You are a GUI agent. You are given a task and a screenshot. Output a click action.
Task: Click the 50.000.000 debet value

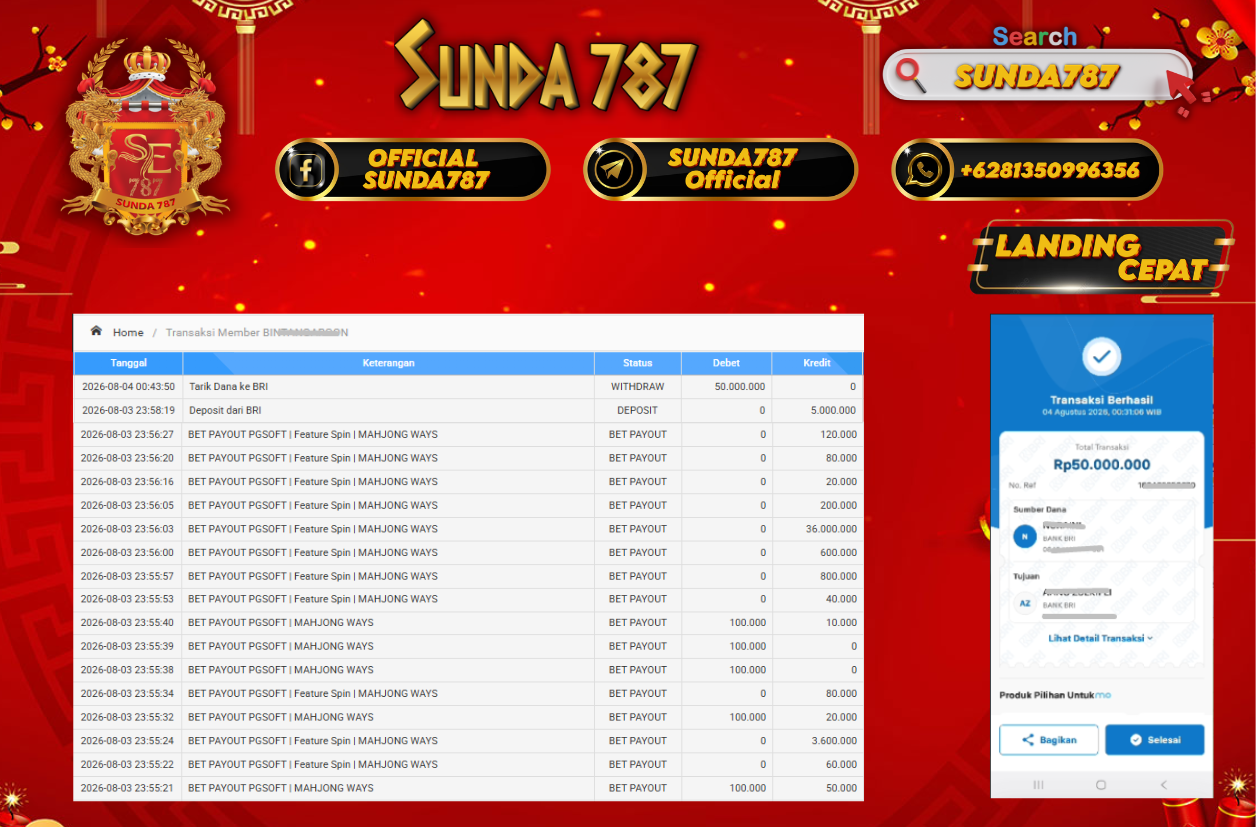click(x=740, y=386)
